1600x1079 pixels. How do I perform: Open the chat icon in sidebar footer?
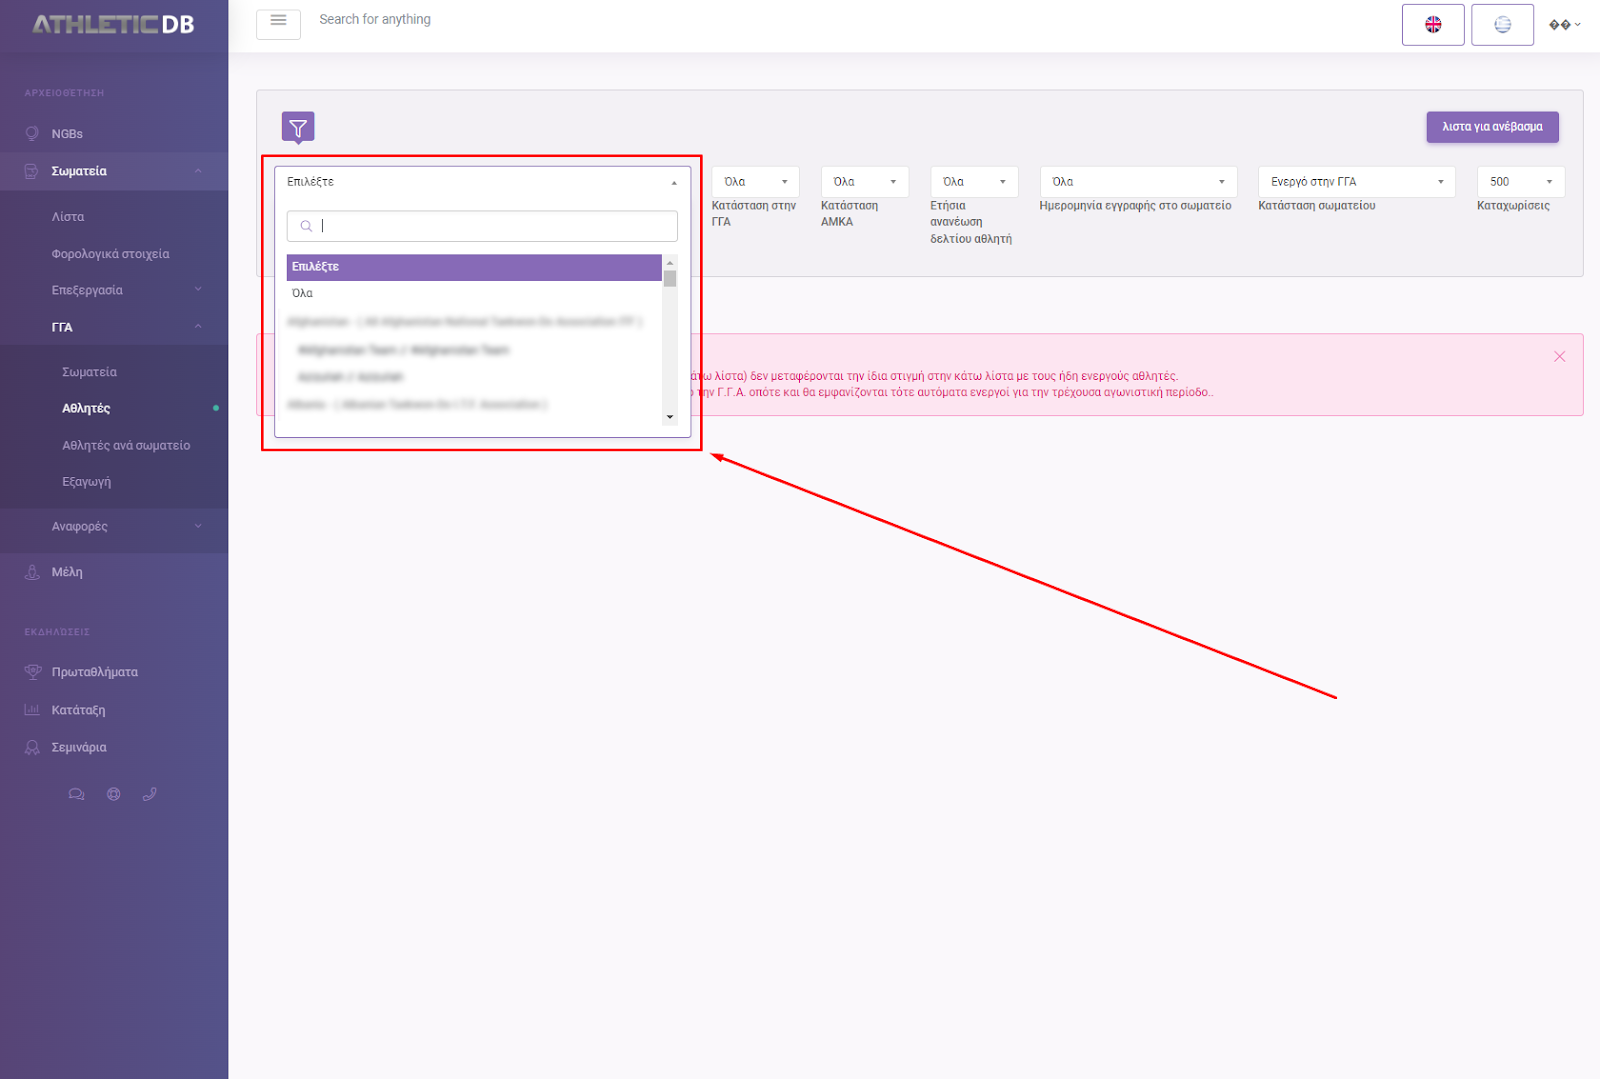[76, 794]
